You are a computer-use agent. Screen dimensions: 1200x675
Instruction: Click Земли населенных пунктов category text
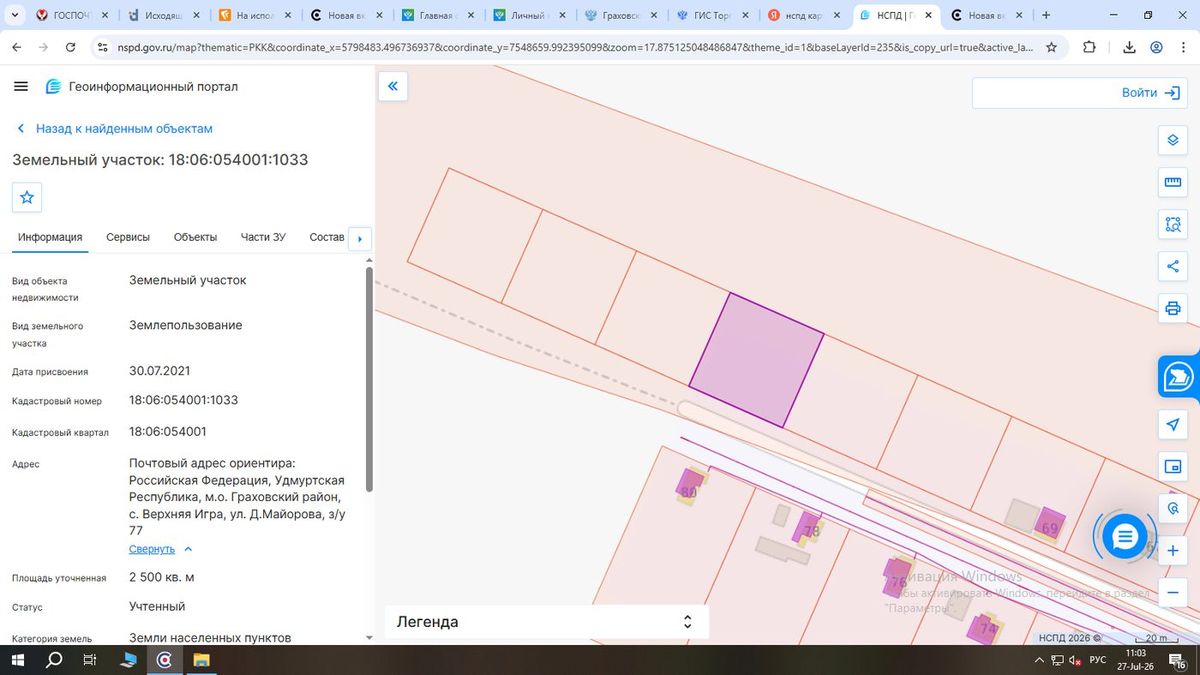click(x=210, y=637)
